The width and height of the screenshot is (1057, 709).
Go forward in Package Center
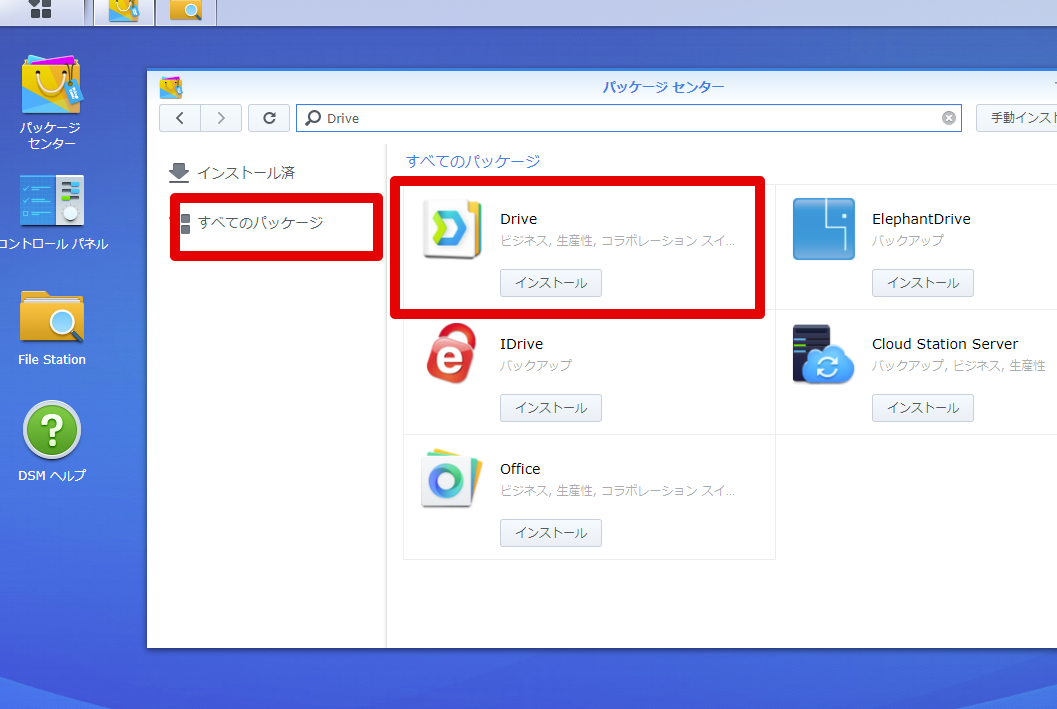pos(221,118)
